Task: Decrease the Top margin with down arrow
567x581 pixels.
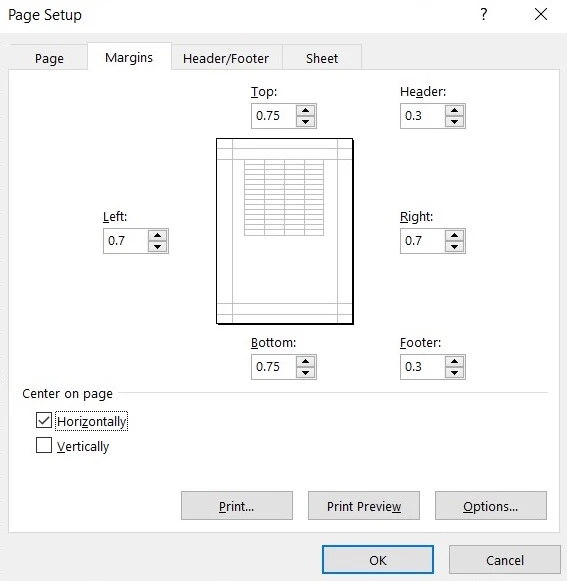Action: tap(305, 122)
